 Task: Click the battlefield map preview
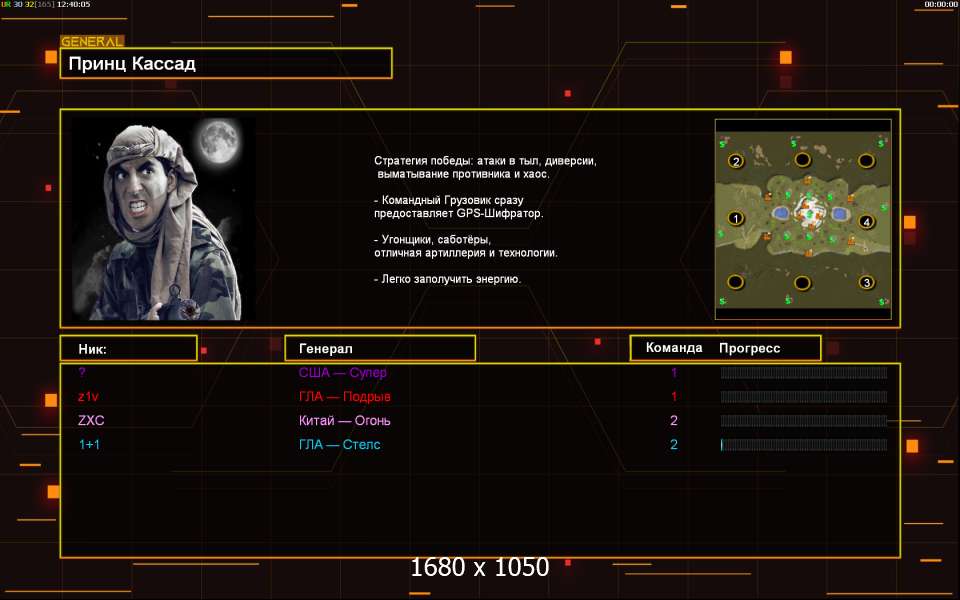click(803, 219)
